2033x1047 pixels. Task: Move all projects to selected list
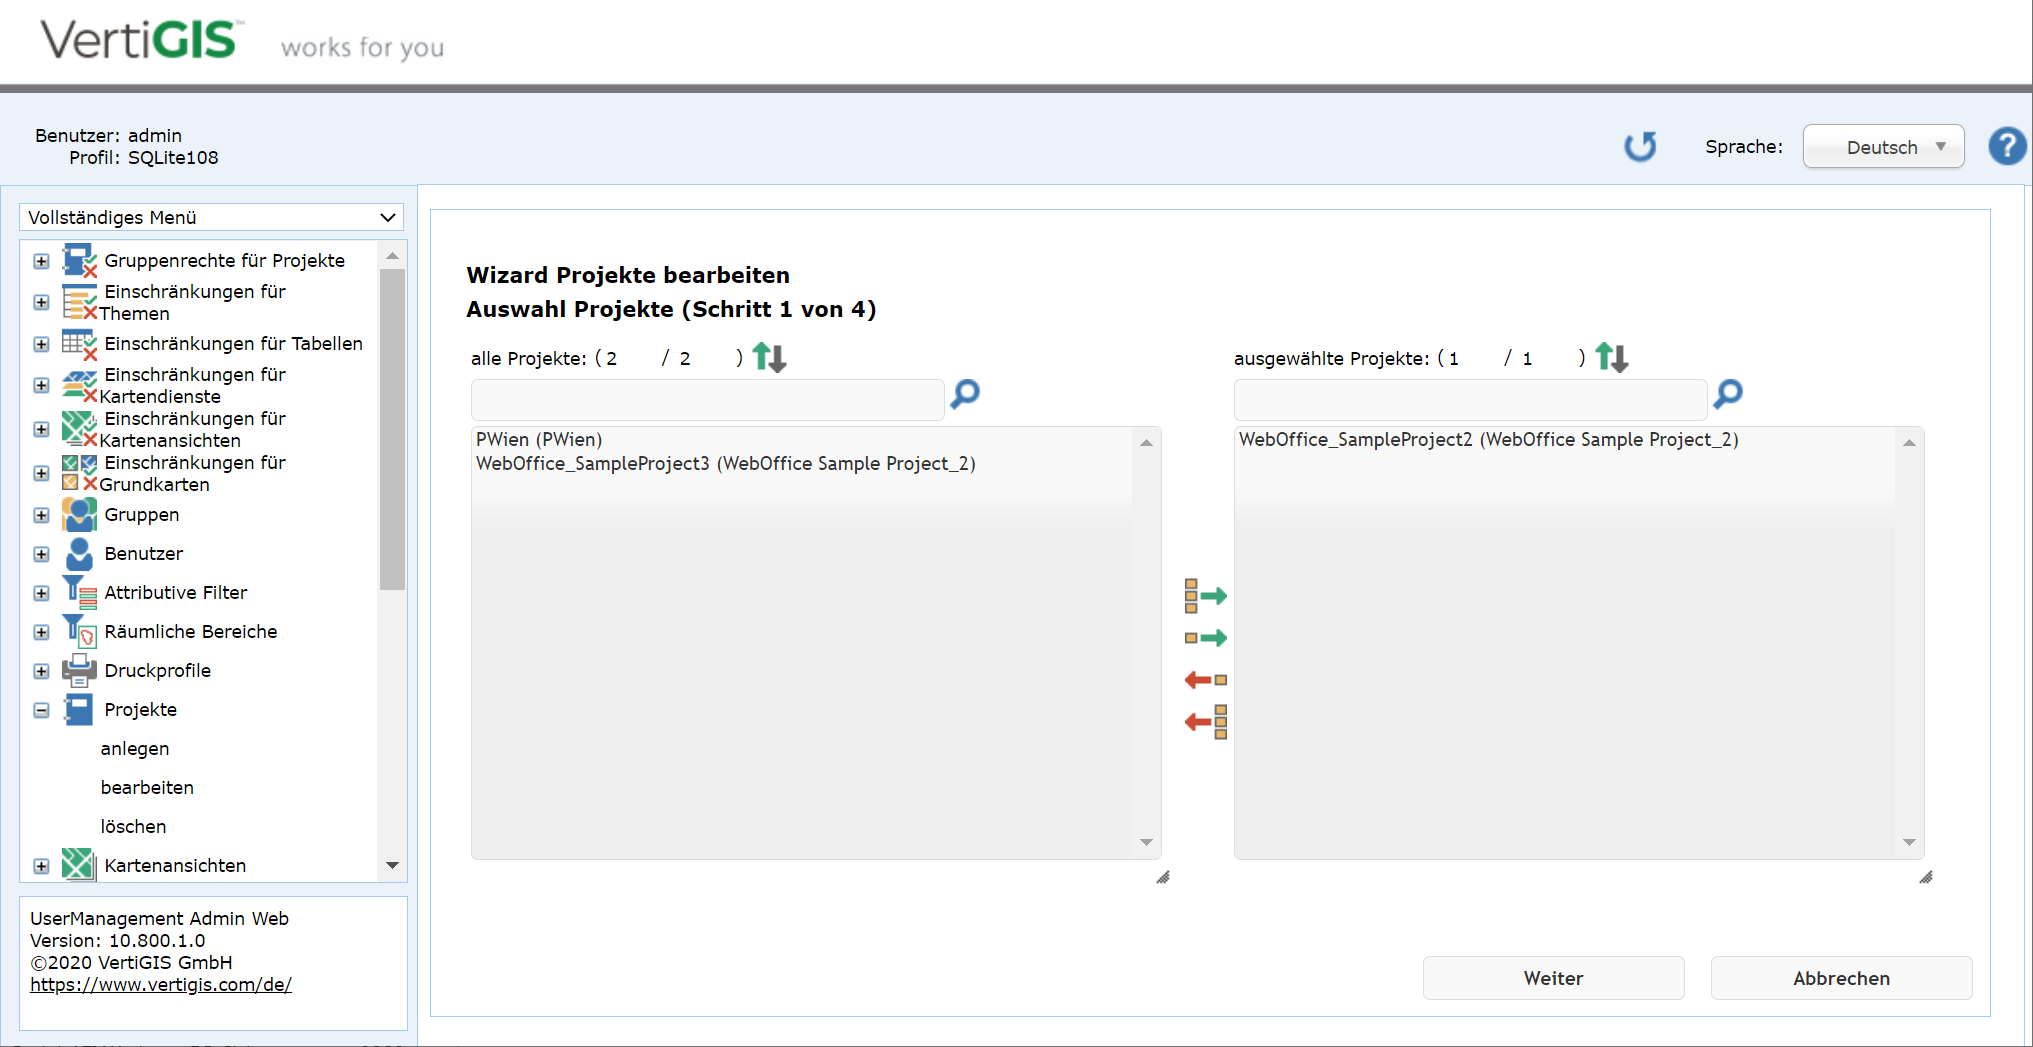click(1205, 596)
